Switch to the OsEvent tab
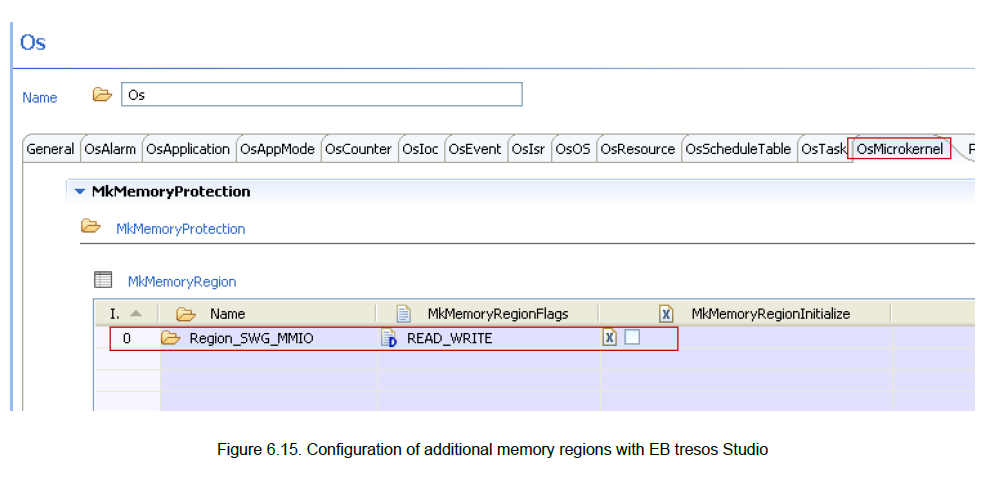The width and height of the screenshot is (987, 485). [475, 149]
